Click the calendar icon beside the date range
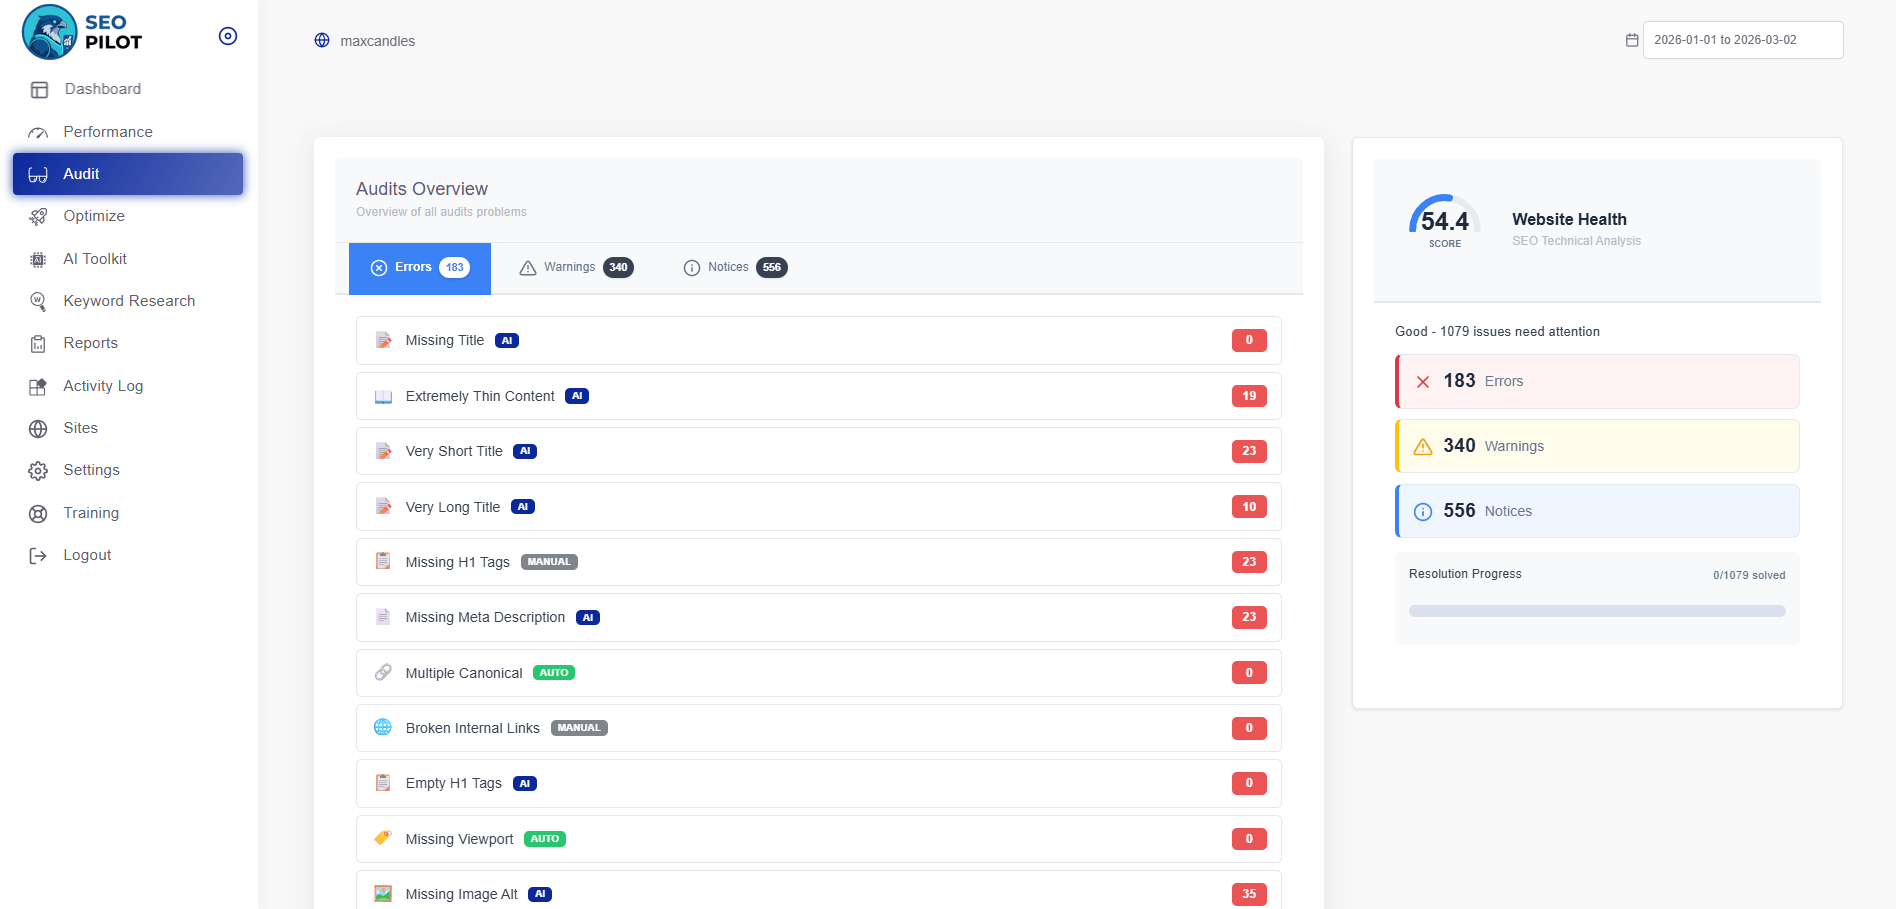This screenshot has width=1896, height=909. (x=1632, y=39)
